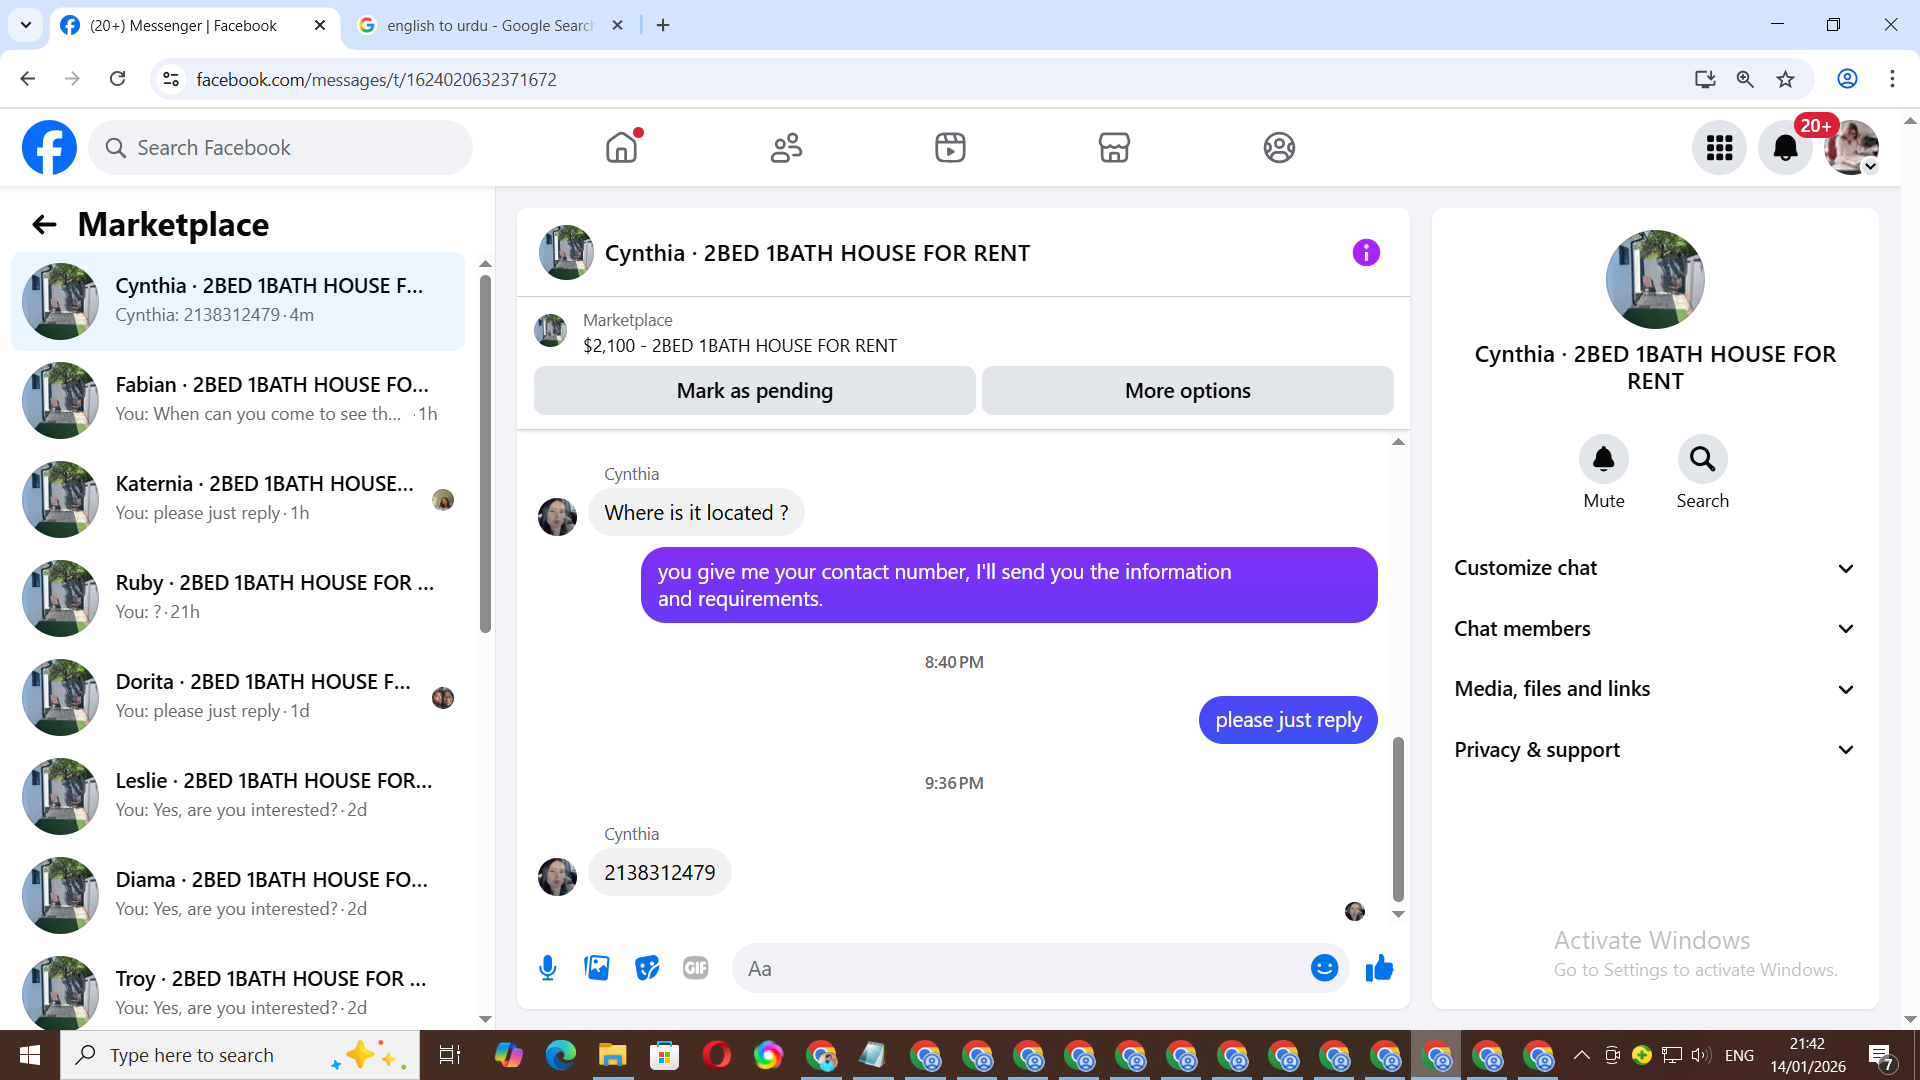1920x1080 pixels.
Task: Mute this conversation with bell button
Action: (x=1603, y=460)
